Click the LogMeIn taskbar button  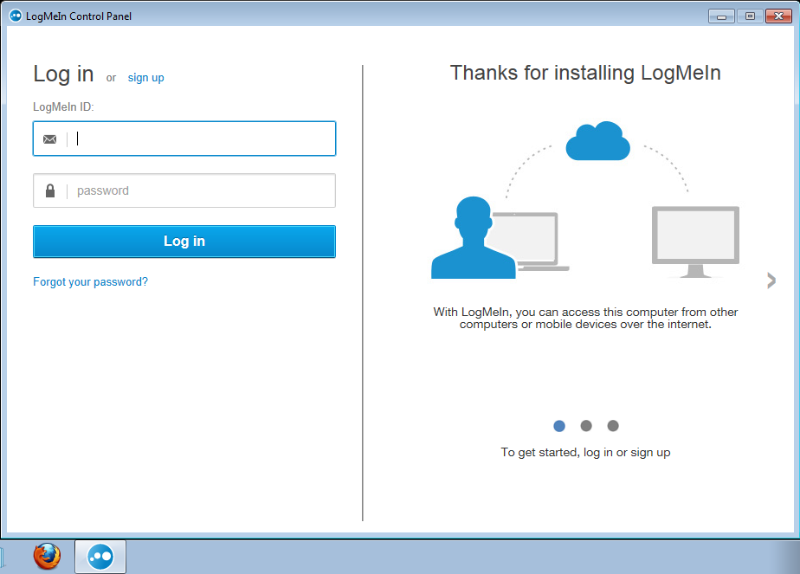[x=100, y=556]
